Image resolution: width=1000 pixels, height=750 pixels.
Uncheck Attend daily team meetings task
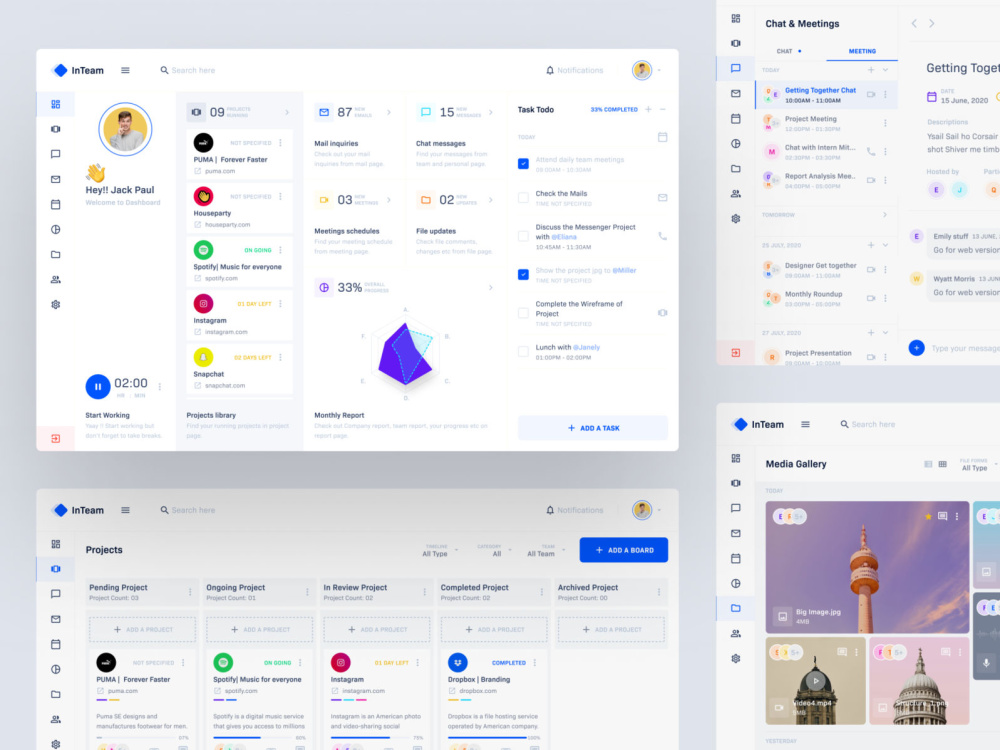click(524, 164)
